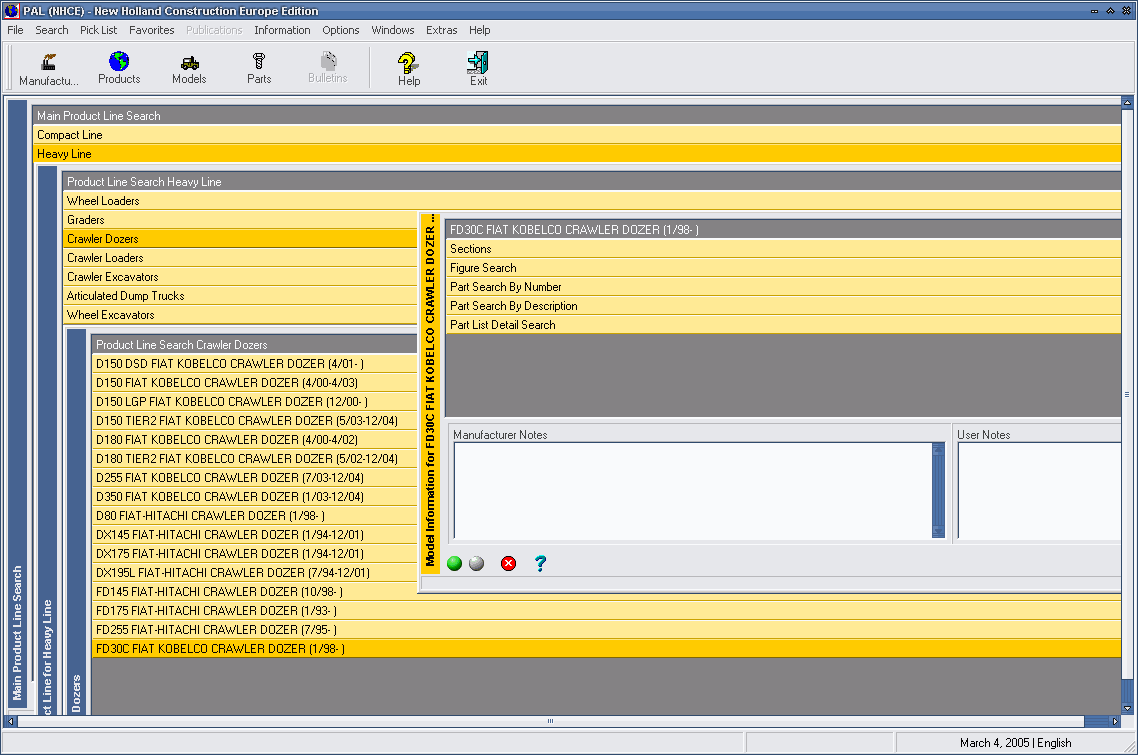The width and height of the screenshot is (1138, 755).
Task: Select Crawler Loaders category
Action: coord(240,258)
